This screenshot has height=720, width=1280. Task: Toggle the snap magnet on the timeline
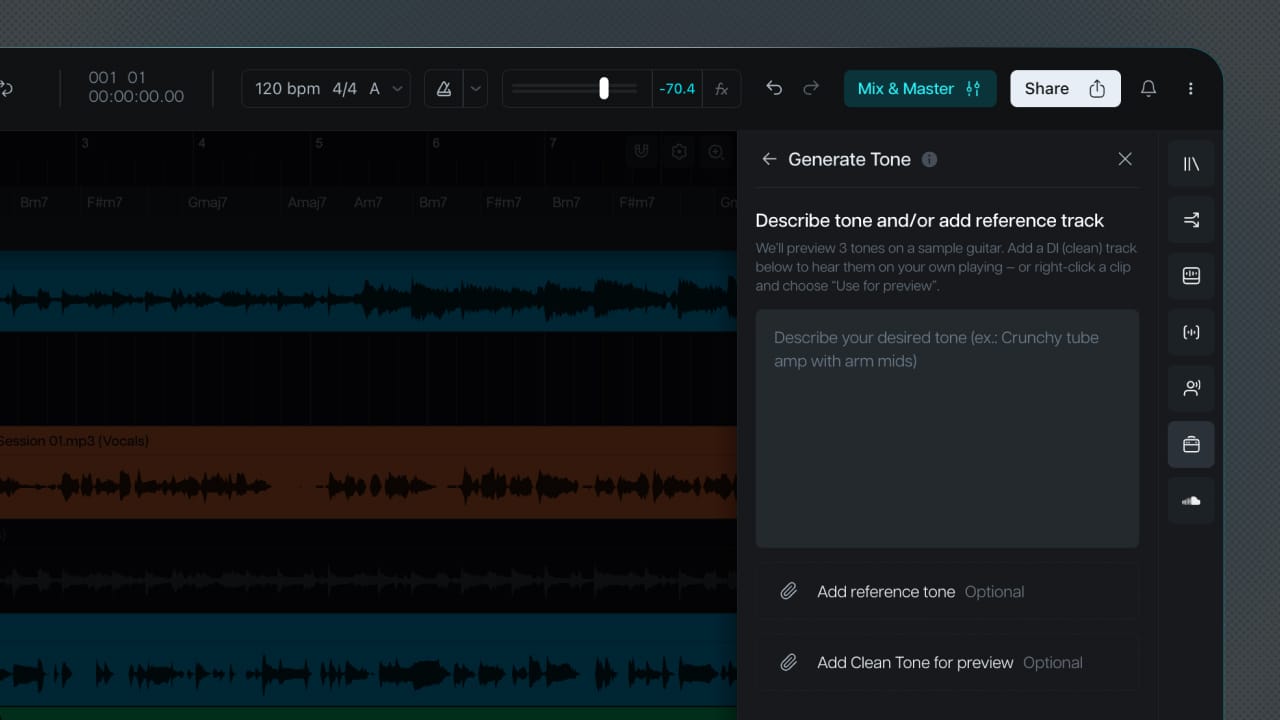(642, 152)
